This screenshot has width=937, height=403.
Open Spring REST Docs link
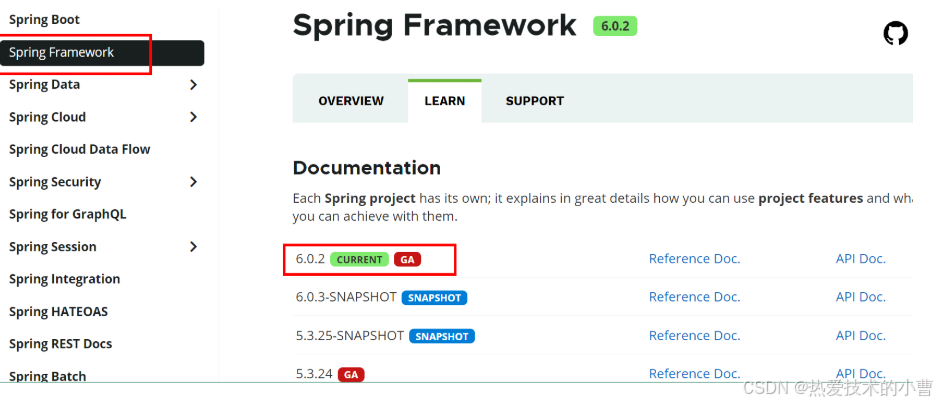(60, 344)
